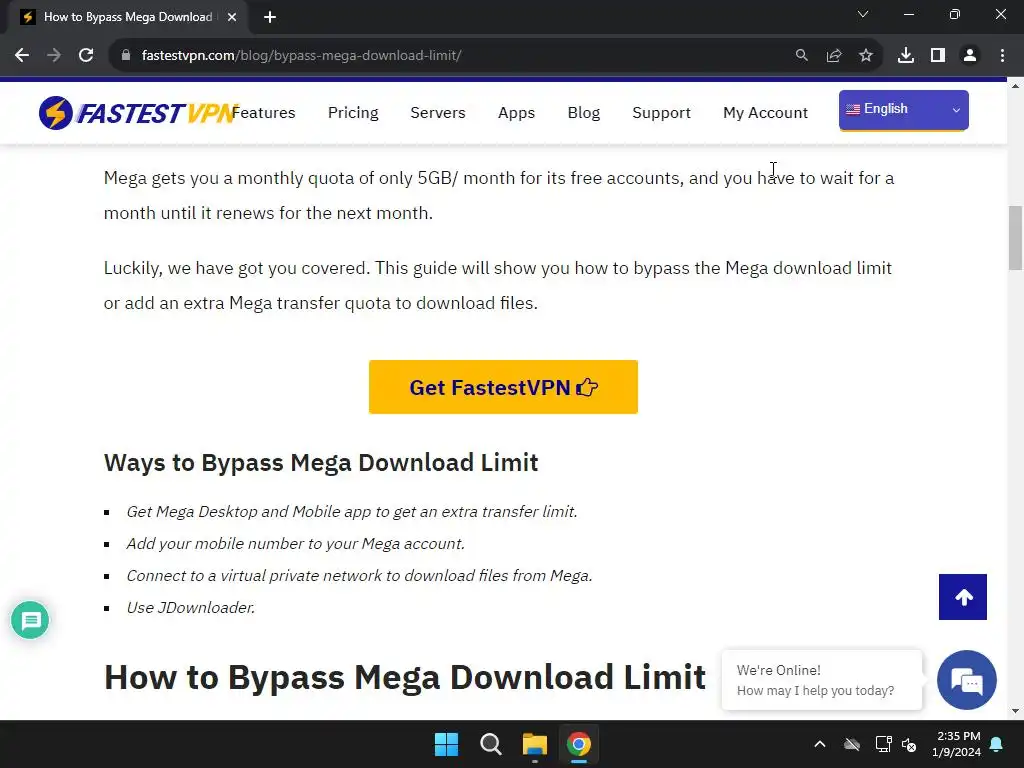Viewport: 1024px width, 768px height.
Task: Click 'Connect to a virtual private network' bullet
Action: (x=359, y=575)
